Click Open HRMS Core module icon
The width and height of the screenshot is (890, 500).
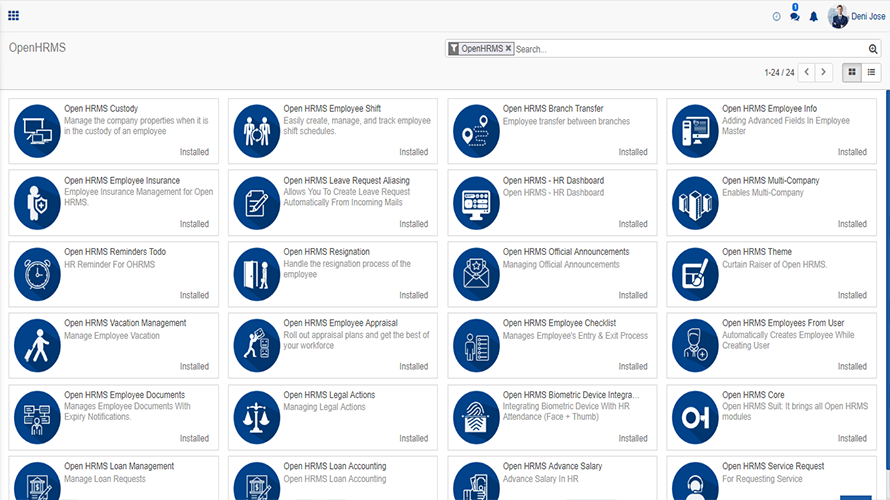click(x=695, y=417)
